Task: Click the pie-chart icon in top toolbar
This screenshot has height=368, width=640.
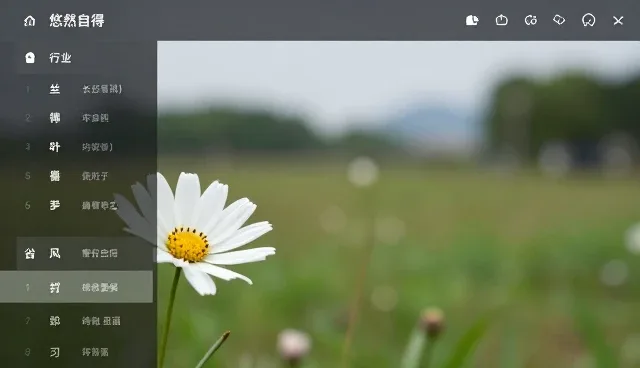Action: (x=472, y=20)
